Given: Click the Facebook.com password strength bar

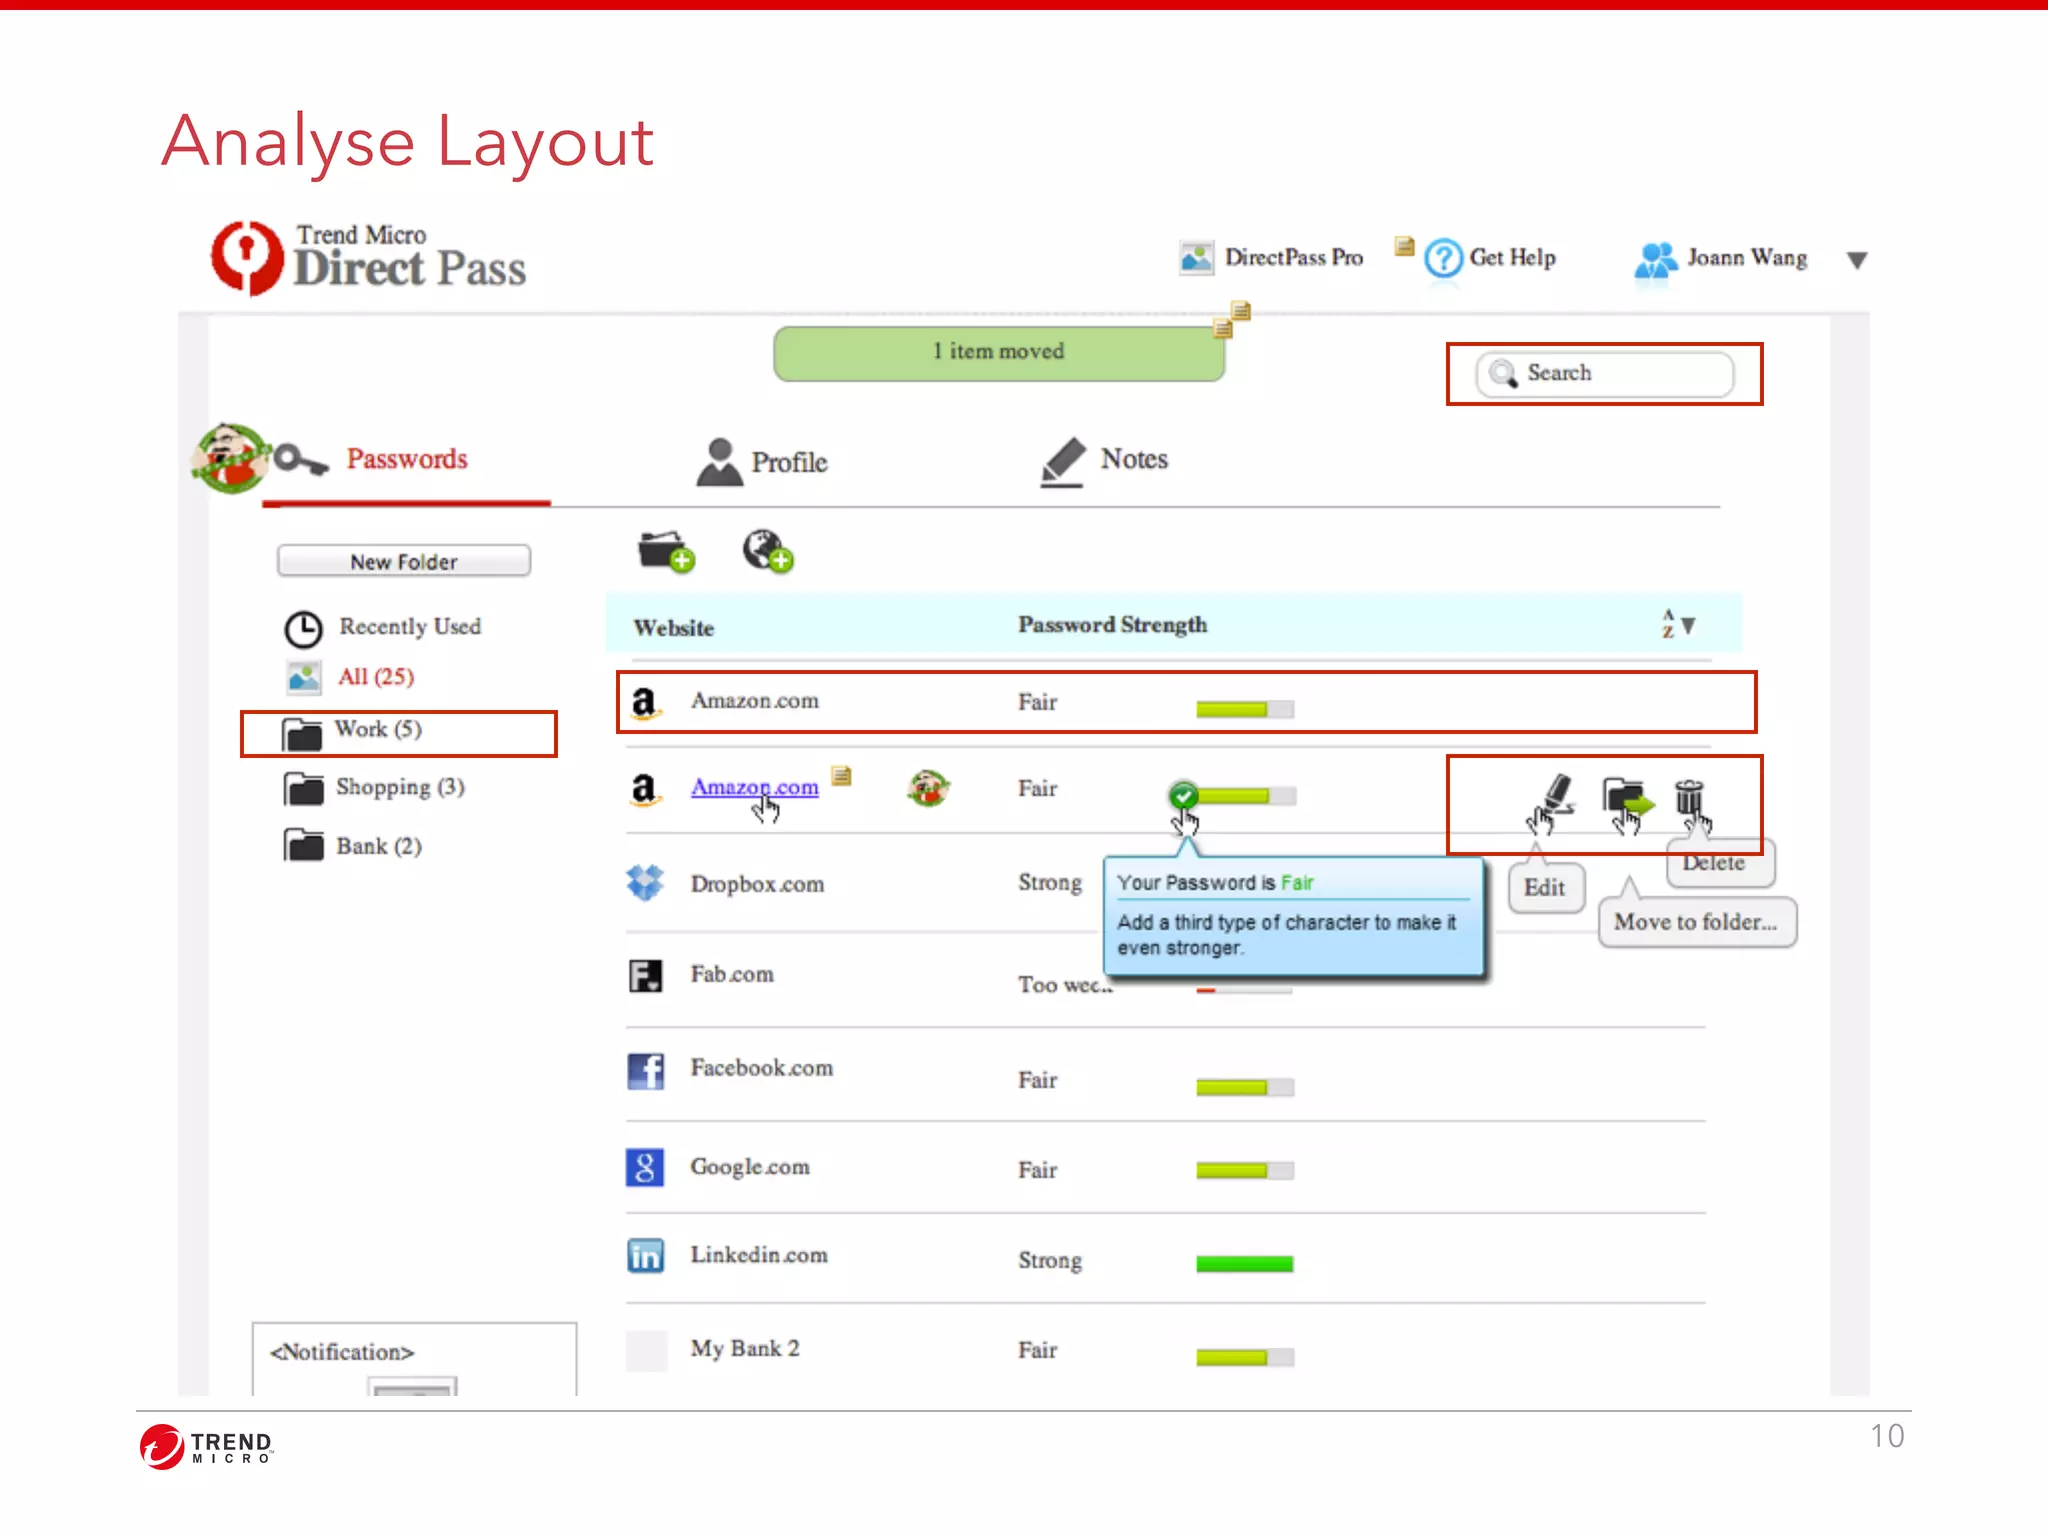Looking at the screenshot, I should coord(1245,1087).
